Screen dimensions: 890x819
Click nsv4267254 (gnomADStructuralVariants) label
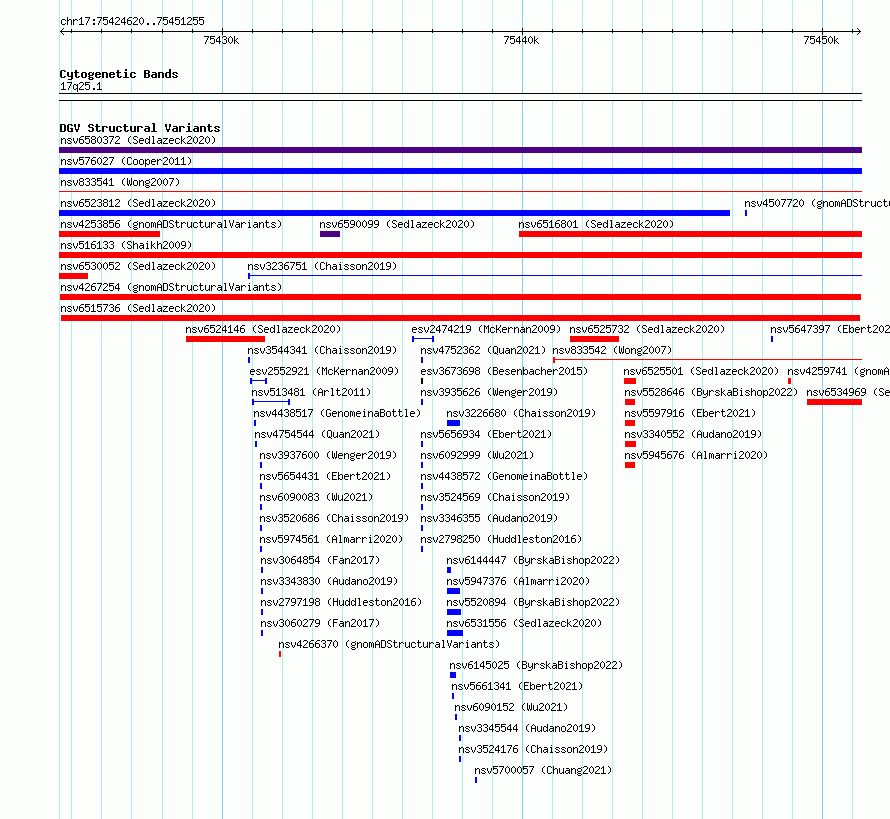click(x=171, y=287)
